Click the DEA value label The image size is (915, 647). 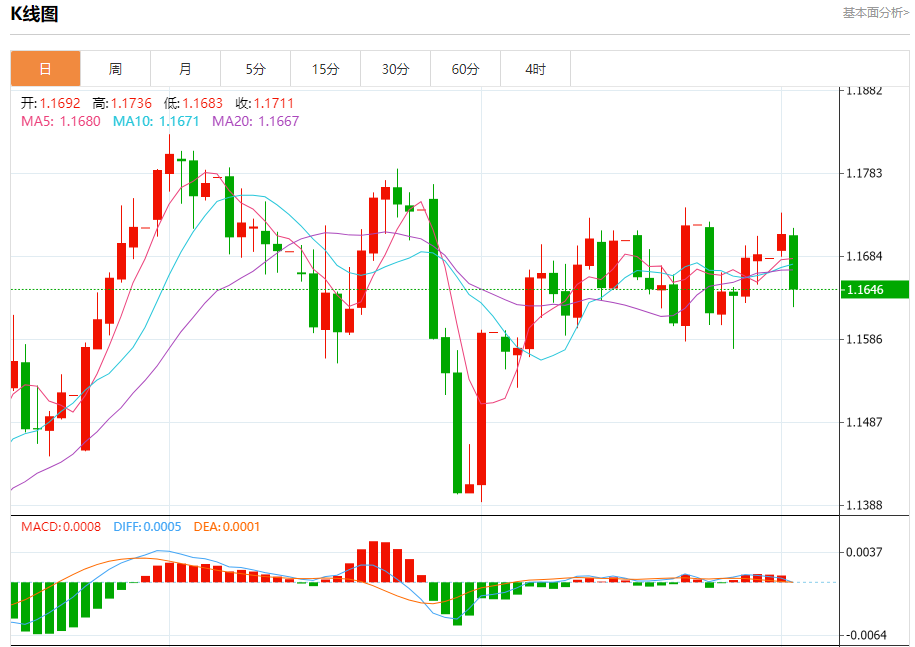(225, 526)
